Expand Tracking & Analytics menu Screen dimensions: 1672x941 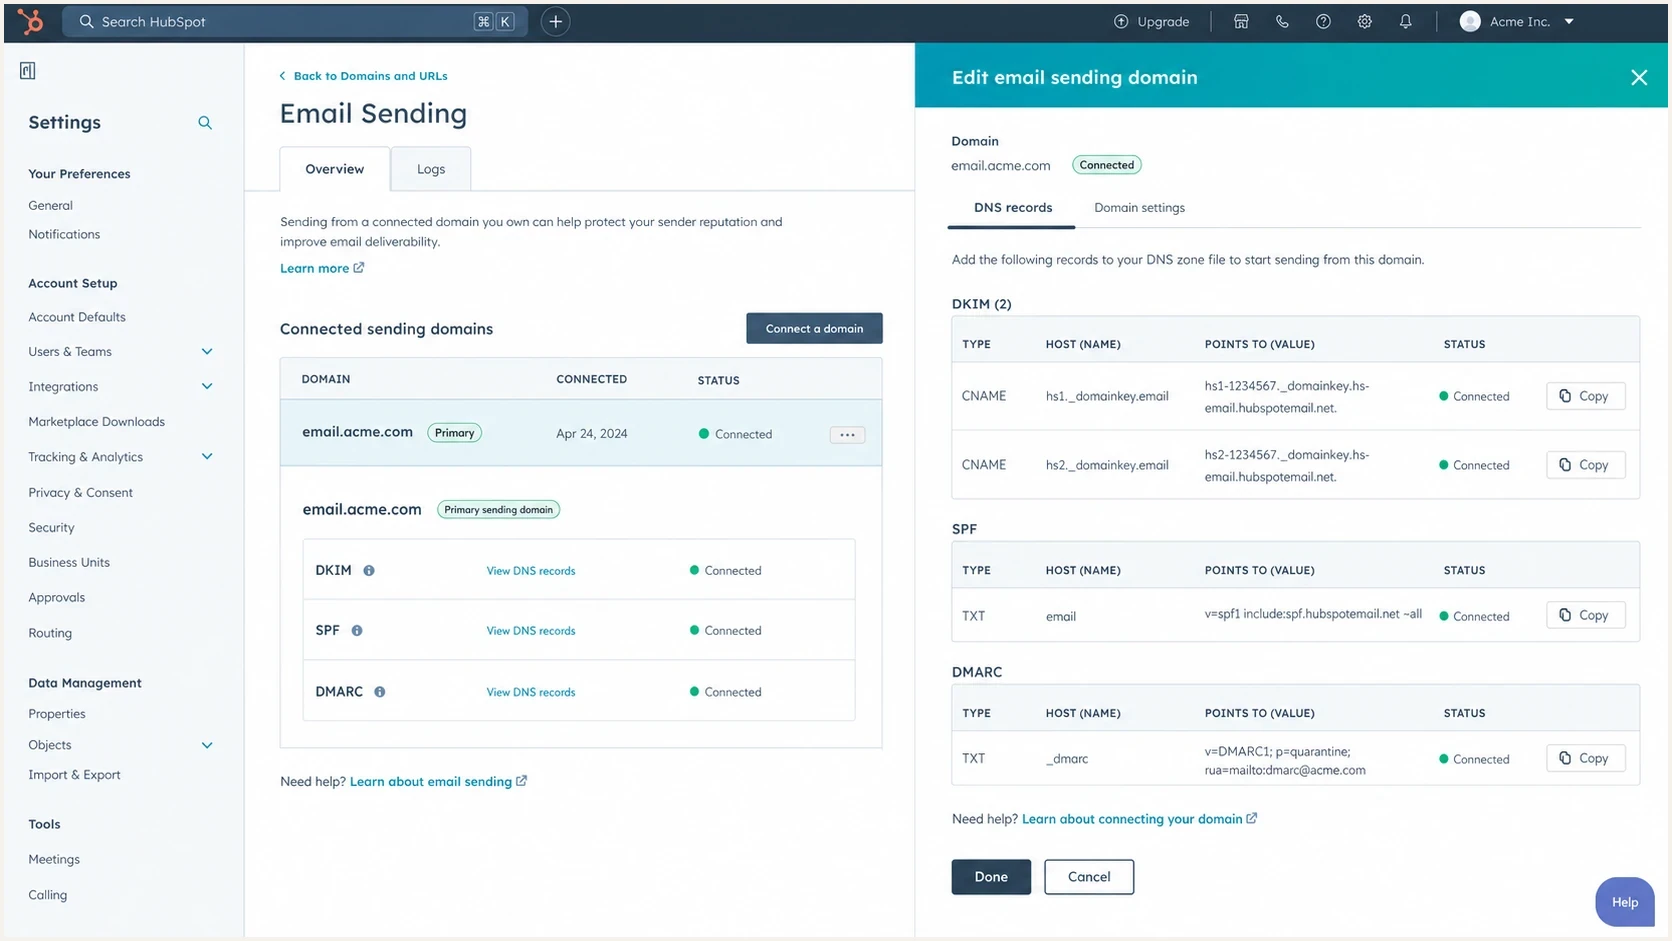(207, 456)
